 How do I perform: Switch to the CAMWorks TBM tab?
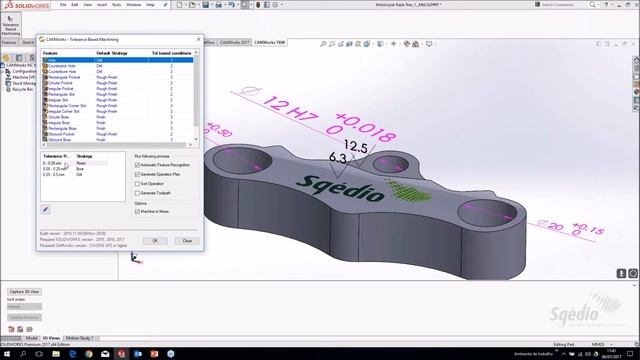(269, 42)
